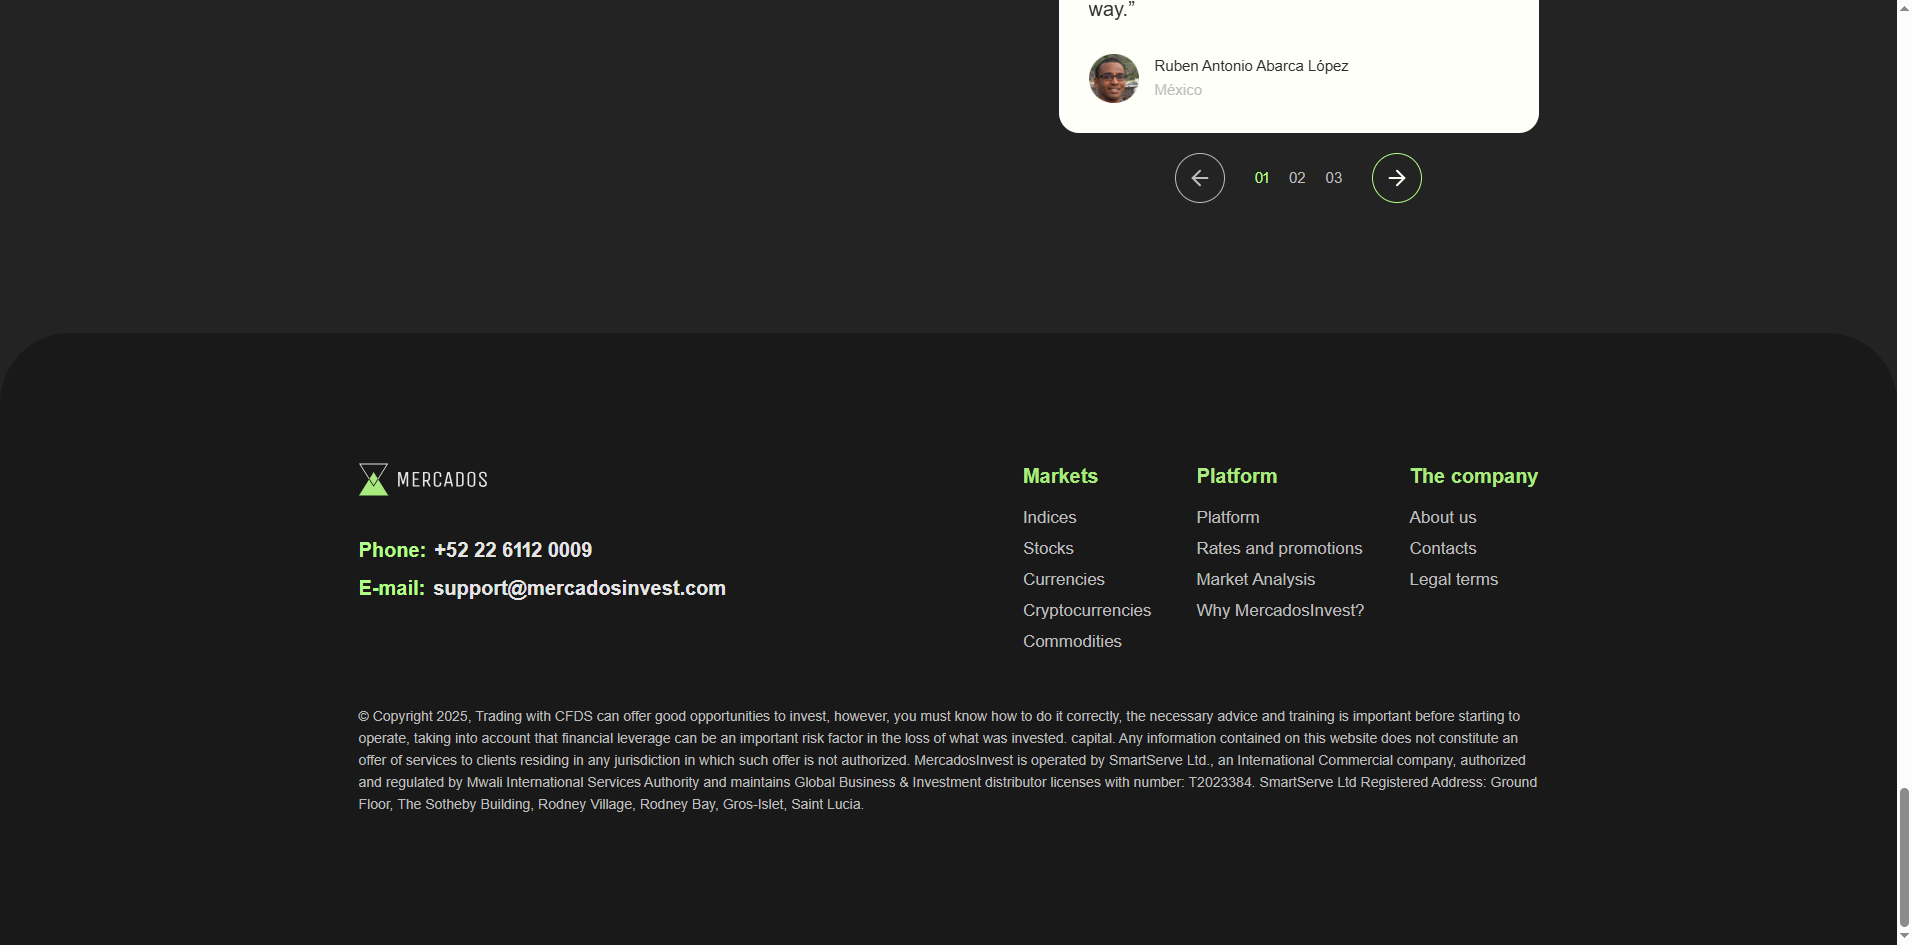Screen dimensions: 1912x945
Task: Click the green Platform column heading
Action: [1237, 476]
